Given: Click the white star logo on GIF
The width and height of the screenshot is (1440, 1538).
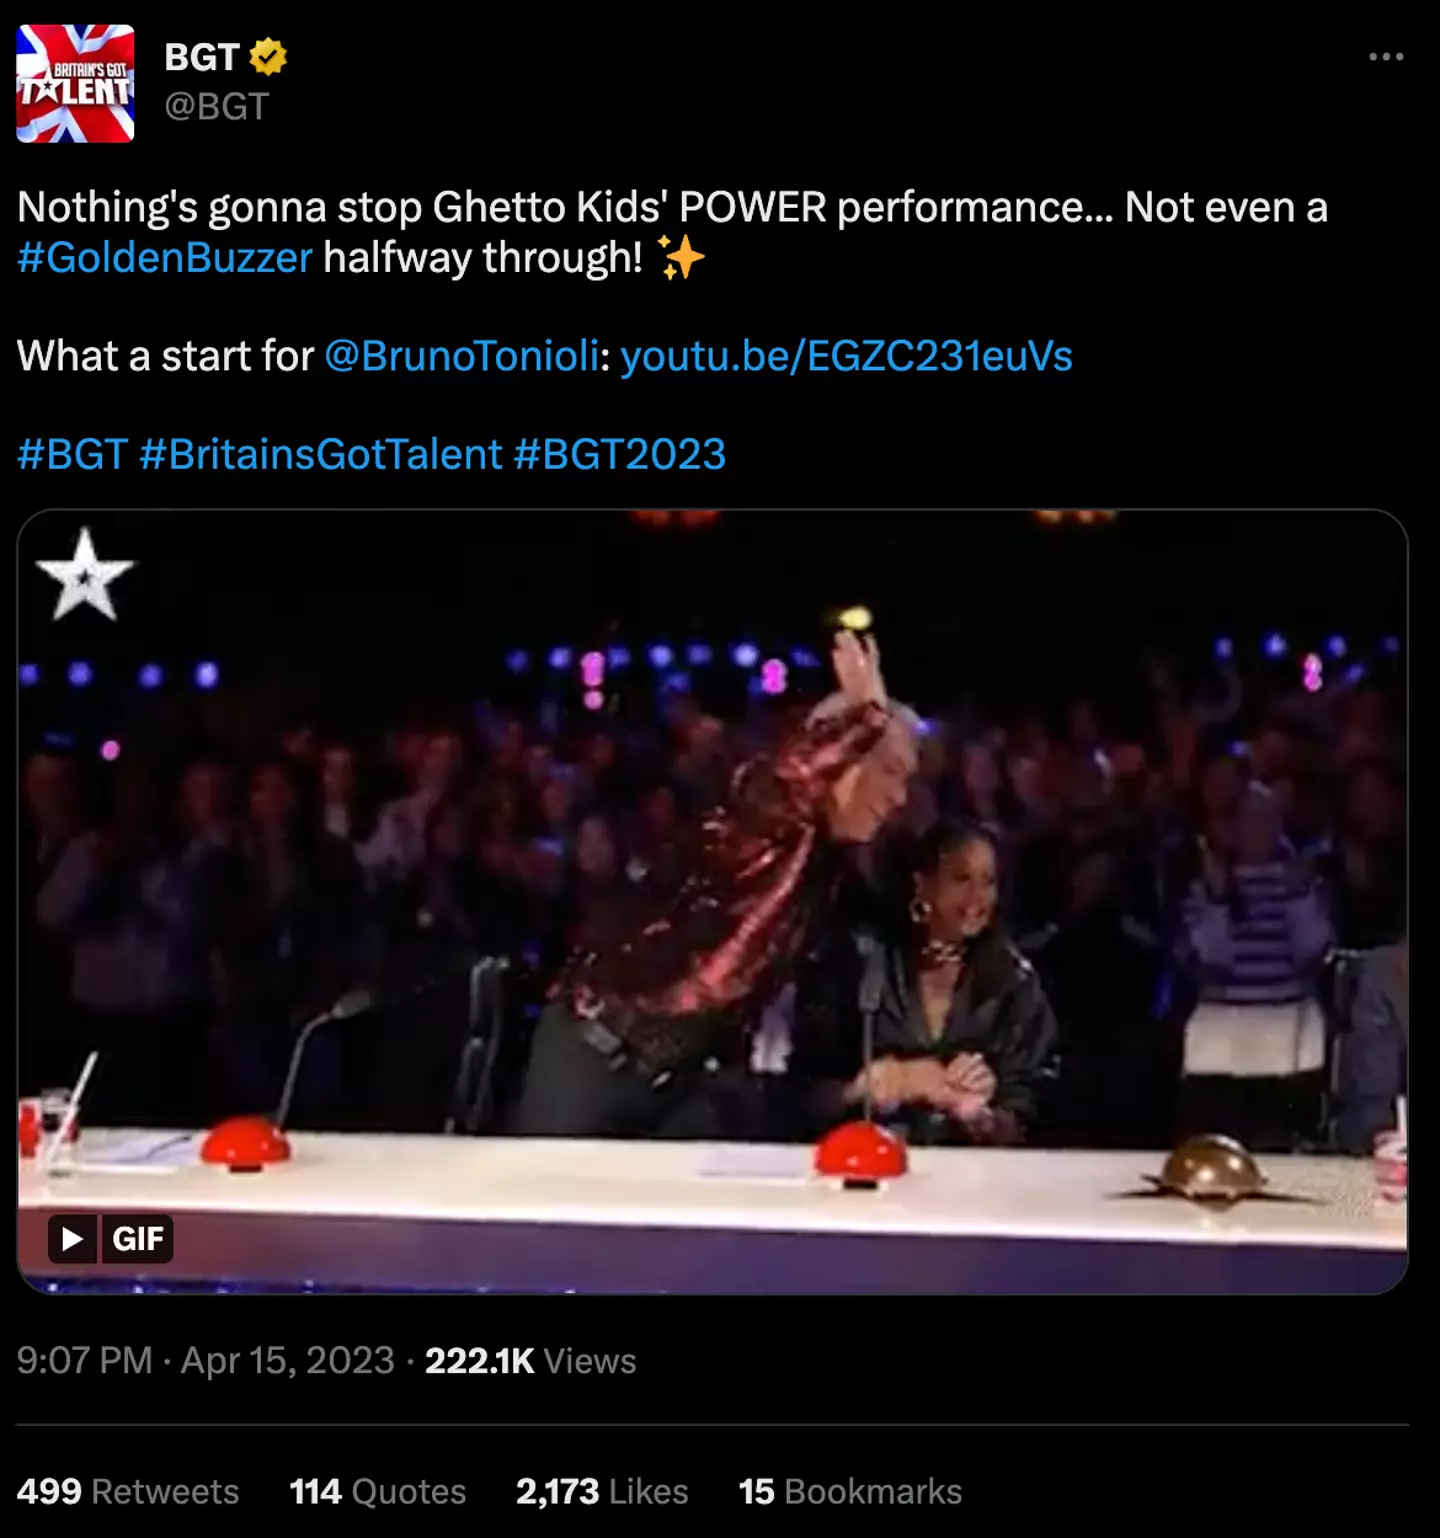Looking at the screenshot, I should click(x=84, y=575).
